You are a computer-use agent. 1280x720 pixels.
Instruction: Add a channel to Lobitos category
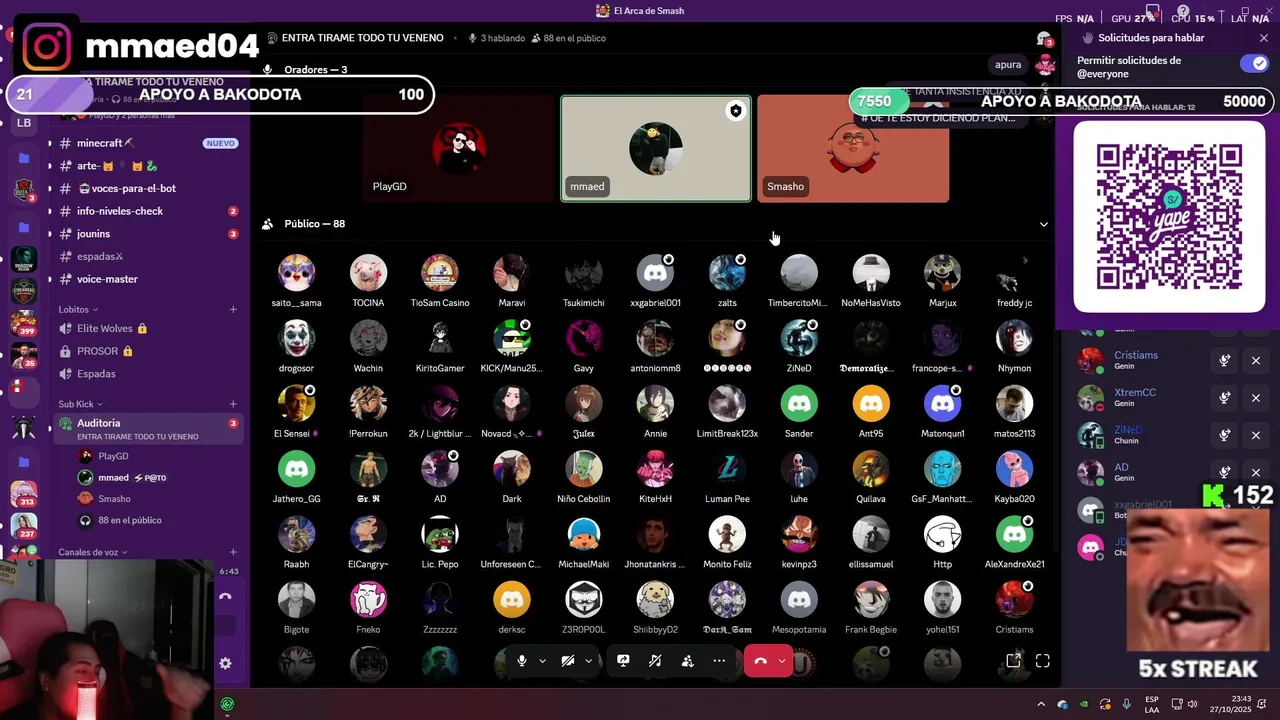coord(233,309)
